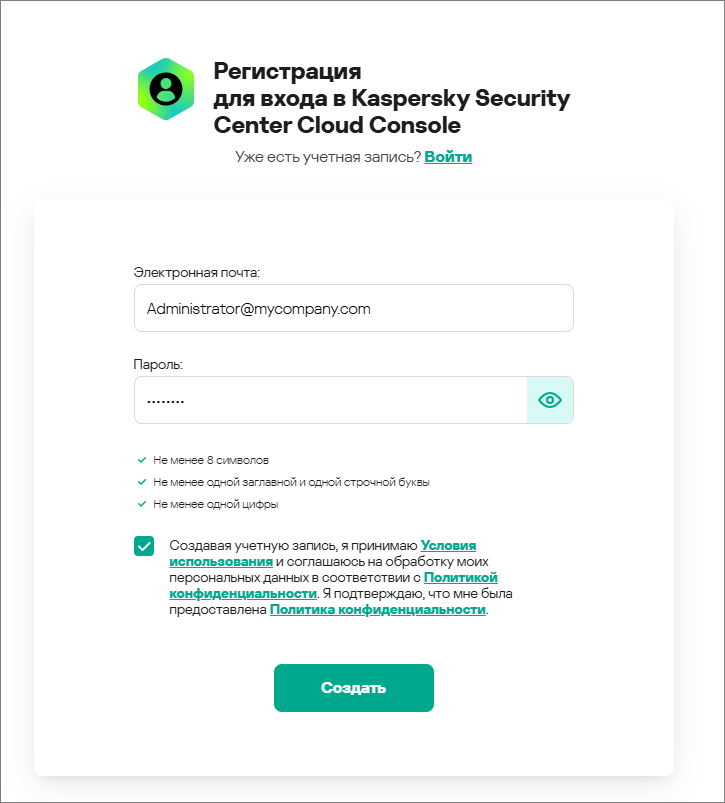Click the "Электронная почта:" label
This screenshot has height=803, width=725.
coord(196,272)
